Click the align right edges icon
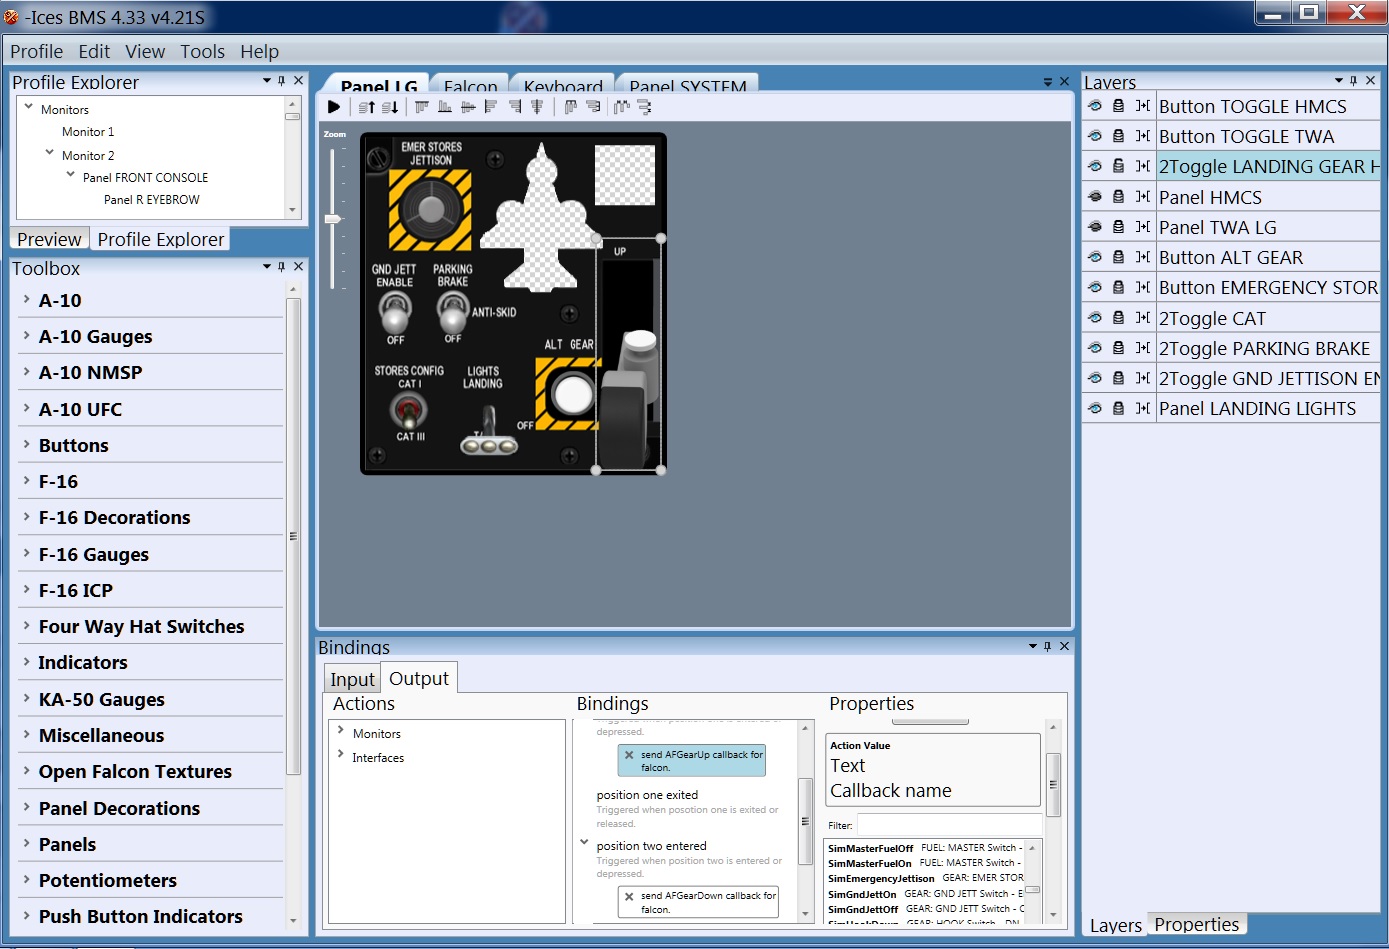 point(515,107)
